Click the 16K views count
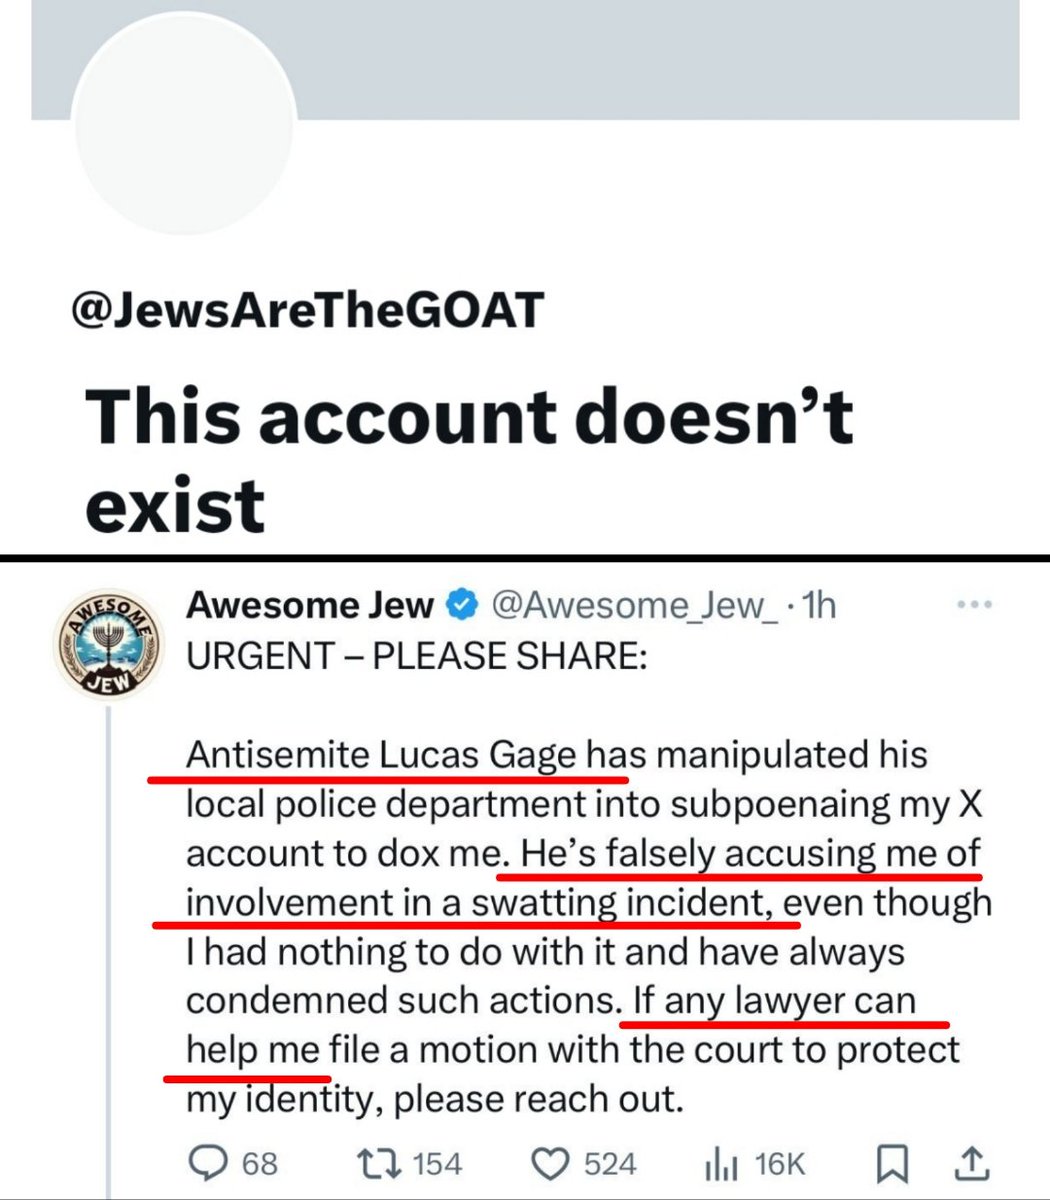The height and width of the screenshot is (1200, 1050). (780, 1163)
